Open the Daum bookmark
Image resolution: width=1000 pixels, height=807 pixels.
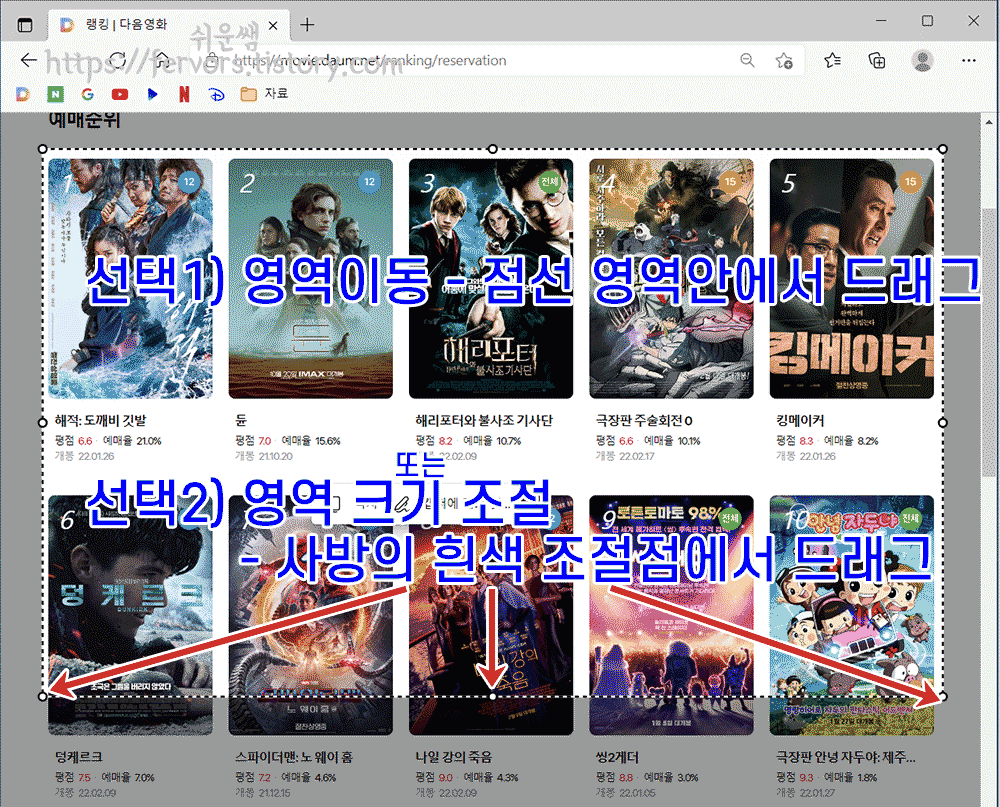[x=22, y=94]
